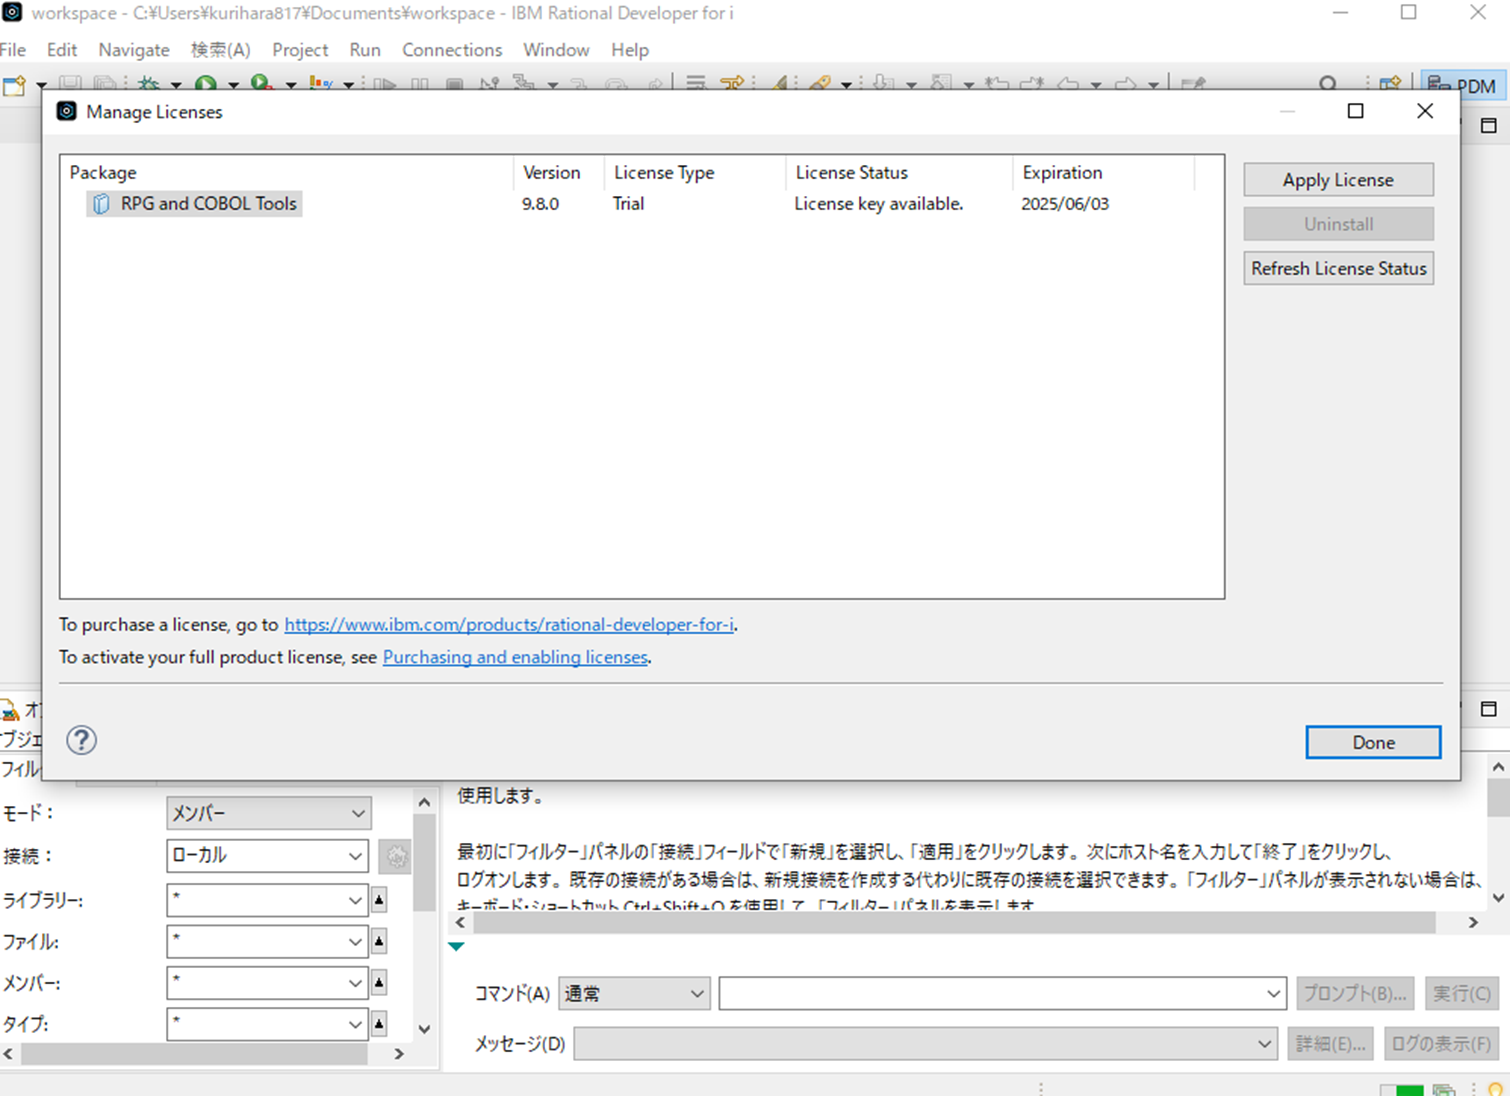Click the gear button beside the 接続 field

coord(396,856)
